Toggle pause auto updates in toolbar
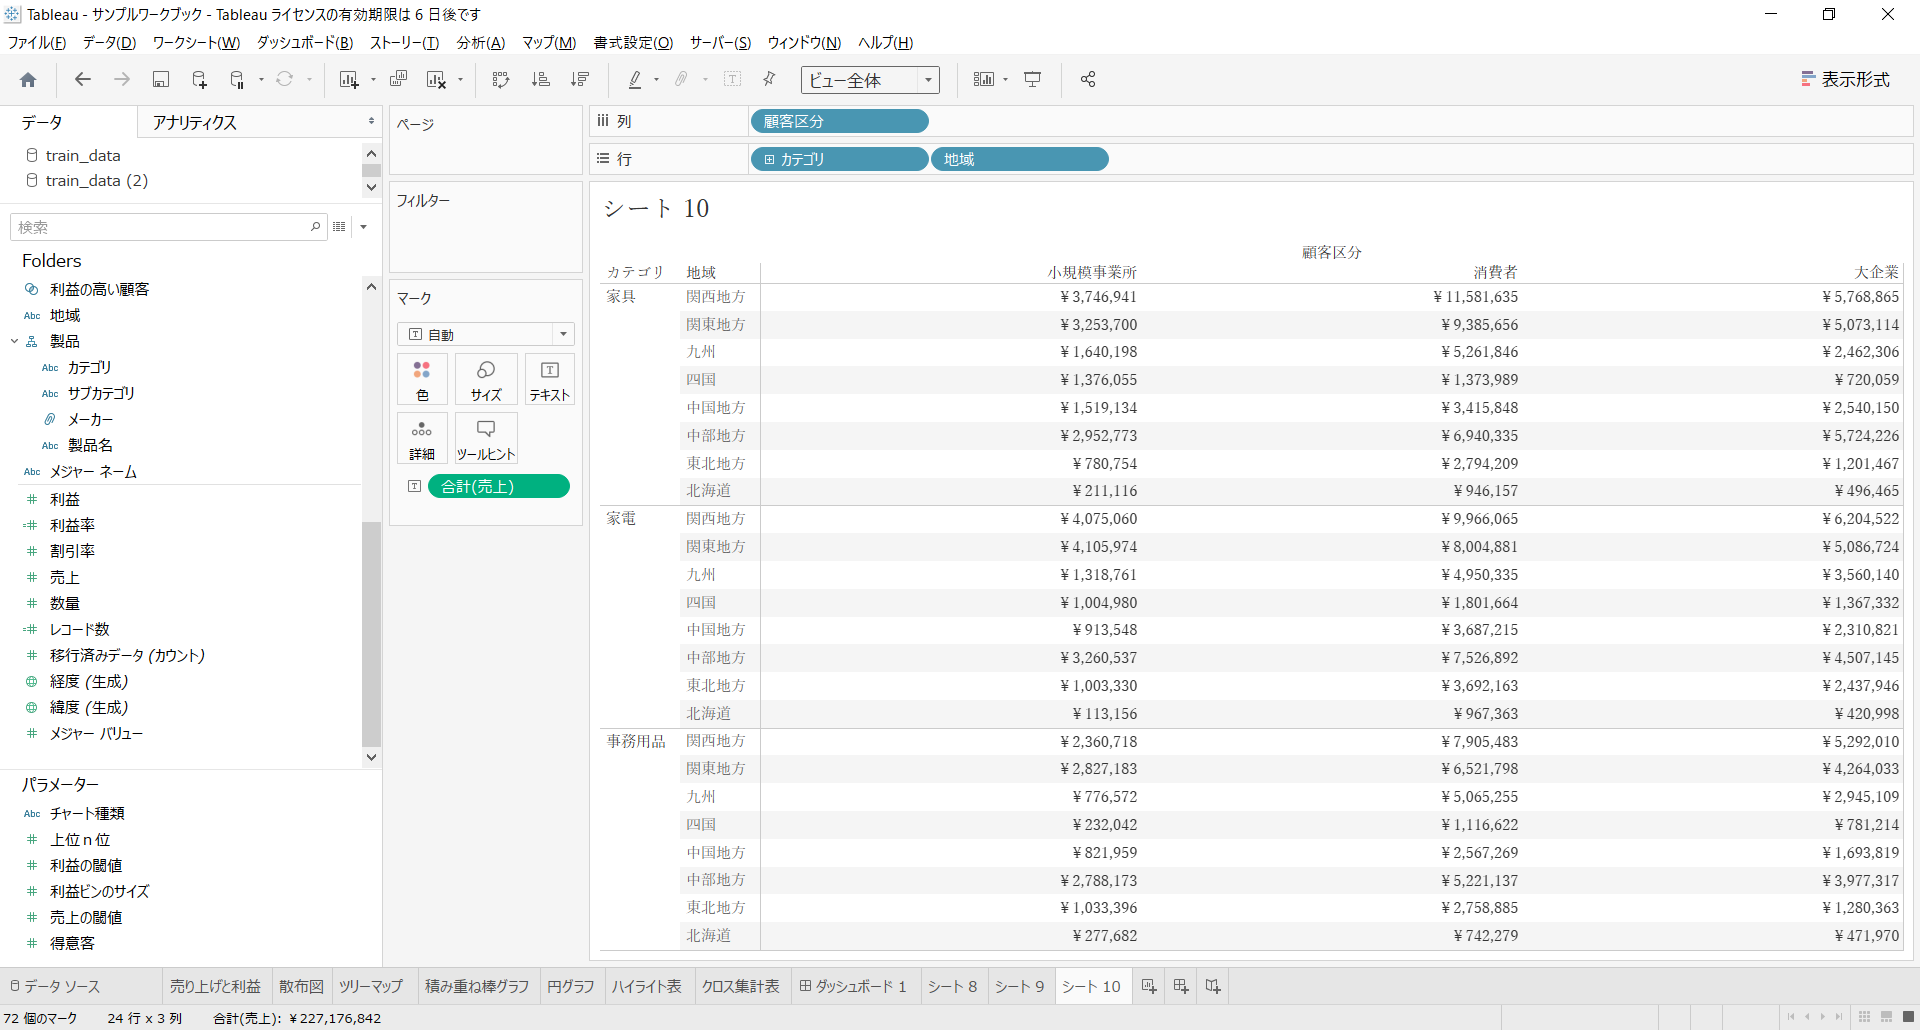Viewport: 1920px width, 1030px height. point(238,80)
